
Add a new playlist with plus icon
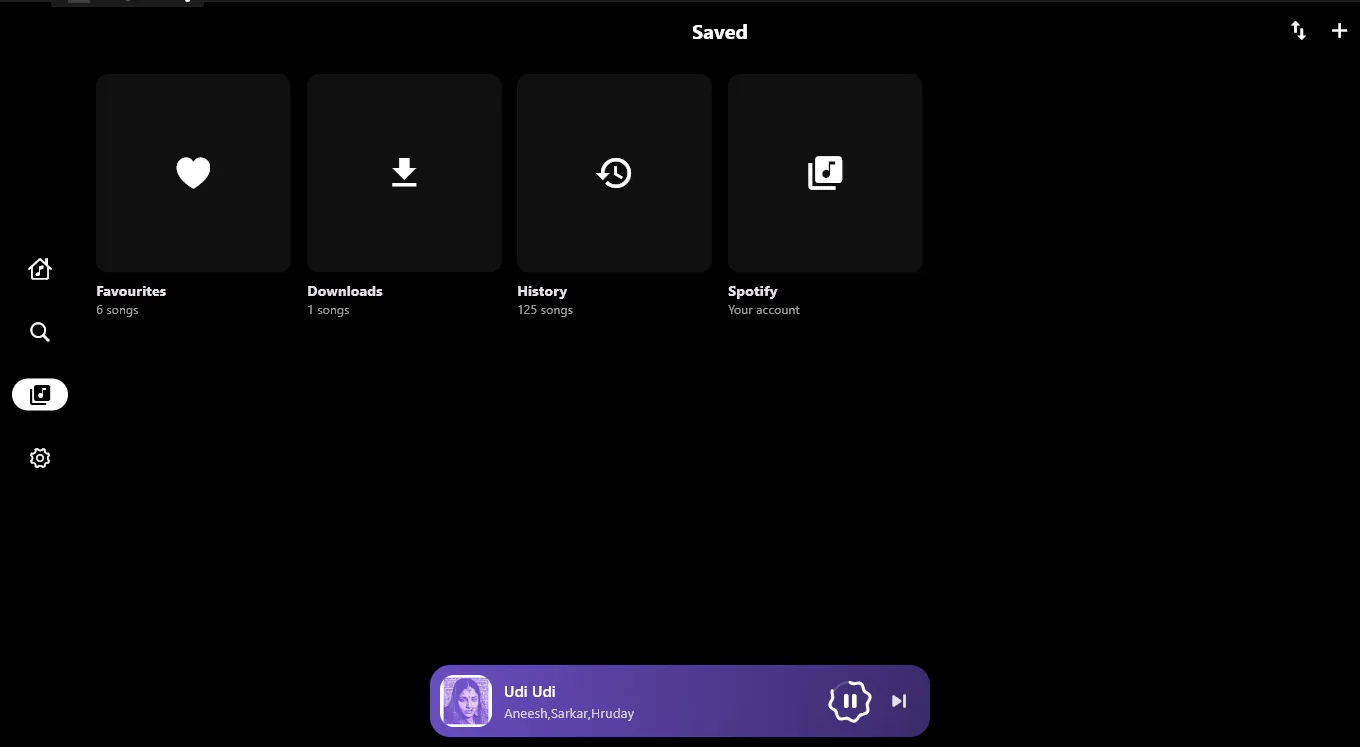pyautogui.click(x=1340, y=31)
